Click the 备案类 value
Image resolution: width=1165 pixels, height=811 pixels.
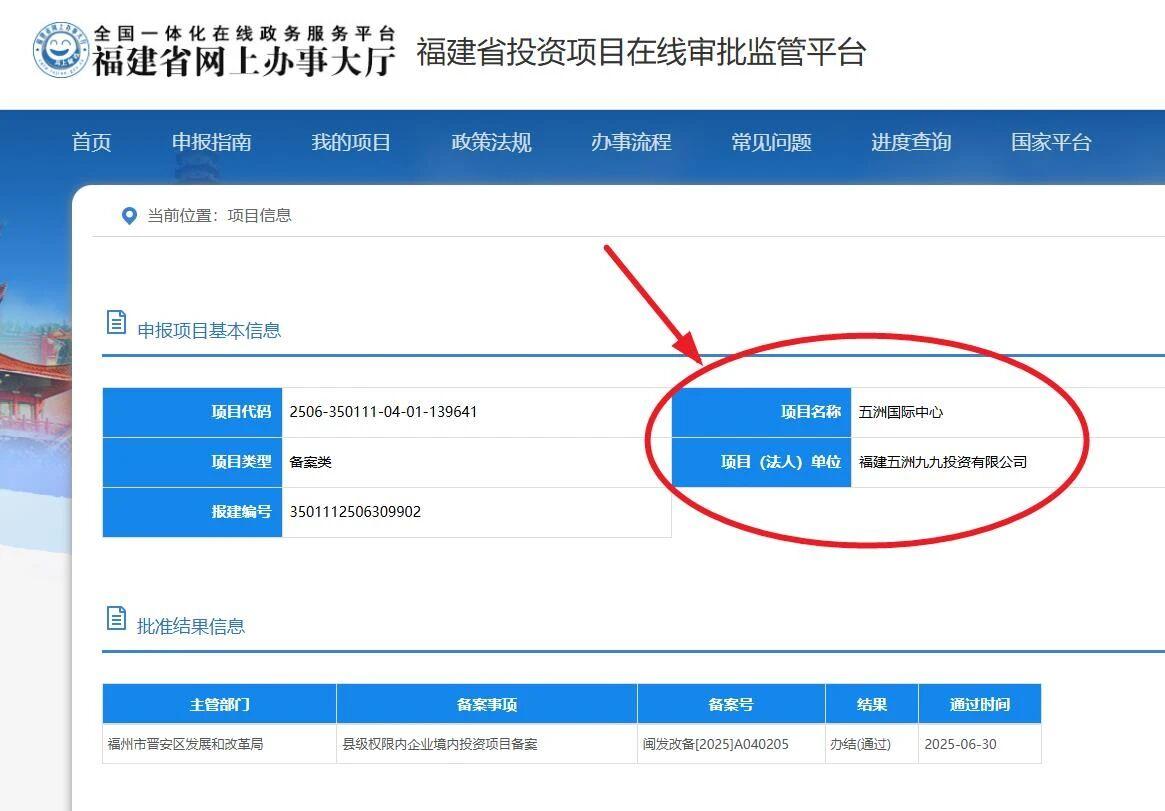311,462
